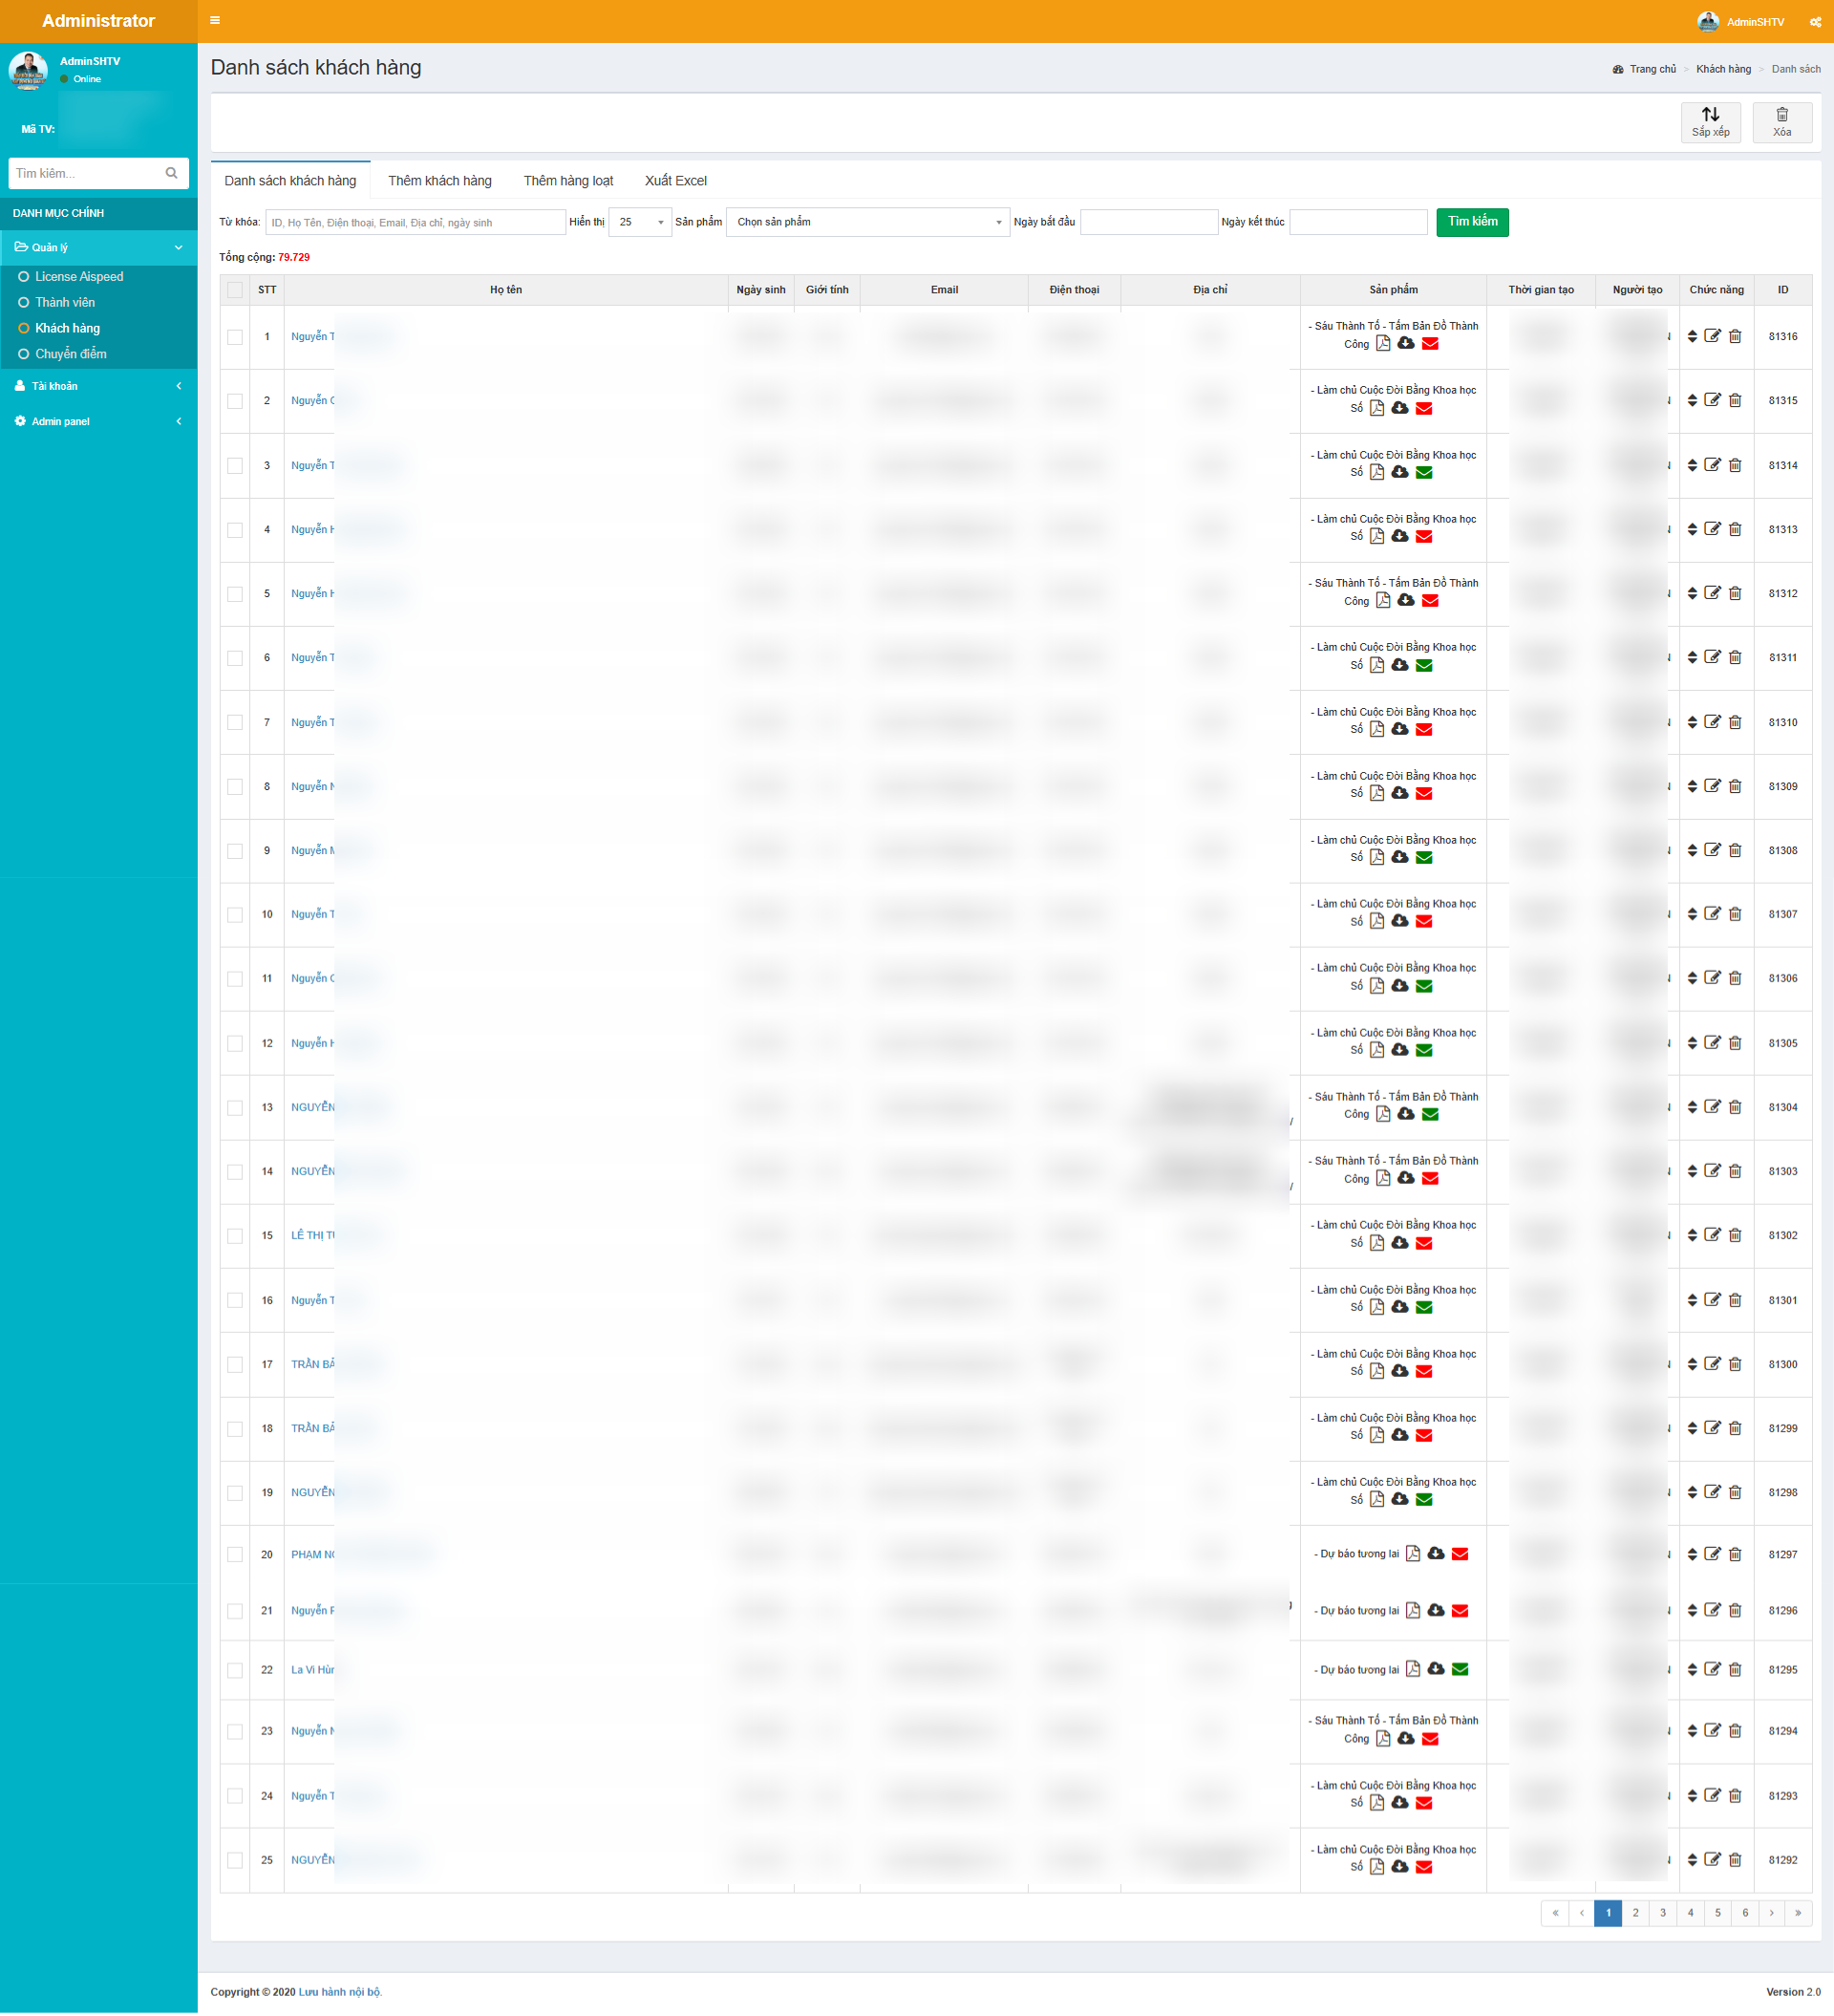Click the share settings icon in top-right header

pos(1815,22)
